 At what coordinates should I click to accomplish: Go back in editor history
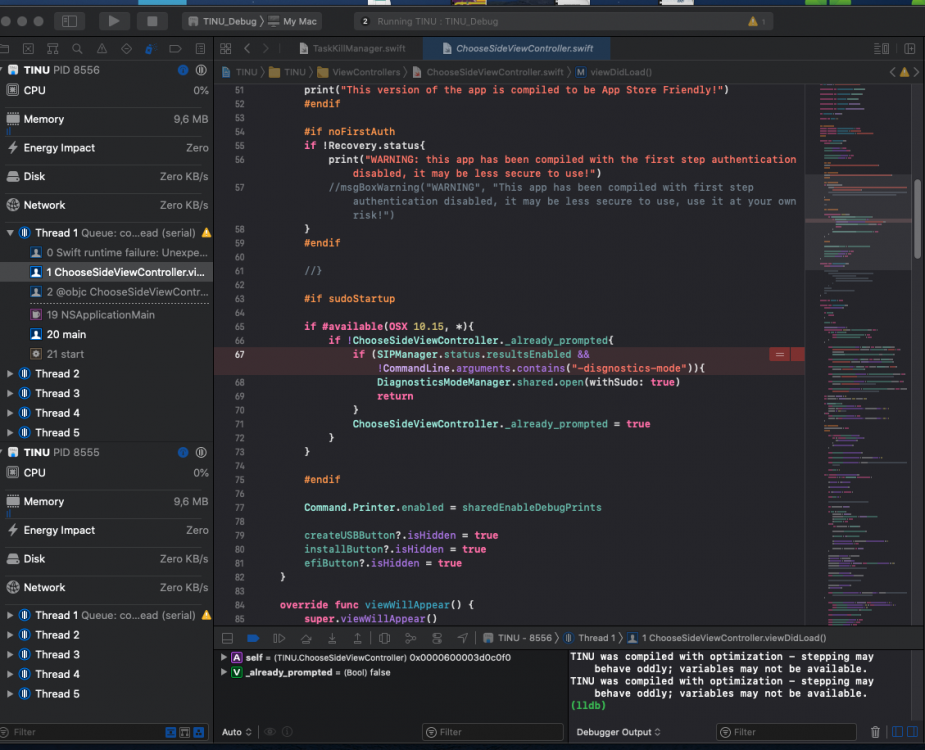pos(247,48)
